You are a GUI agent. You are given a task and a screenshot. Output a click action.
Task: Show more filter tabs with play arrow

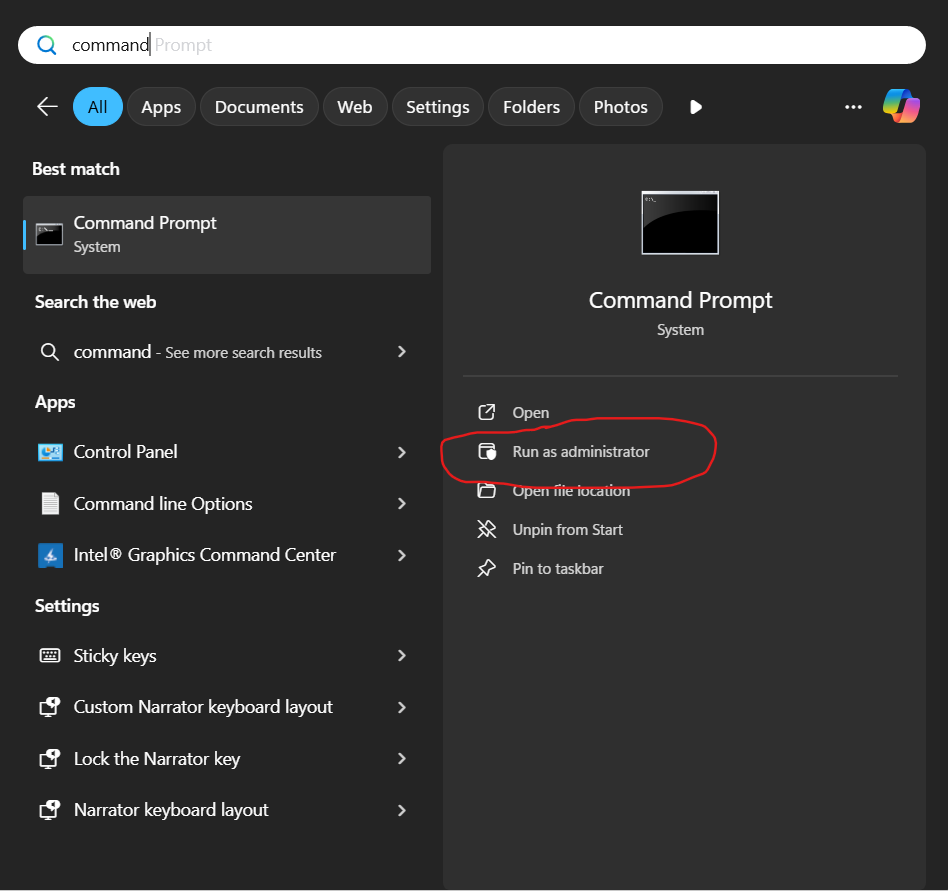click(696, 107)
